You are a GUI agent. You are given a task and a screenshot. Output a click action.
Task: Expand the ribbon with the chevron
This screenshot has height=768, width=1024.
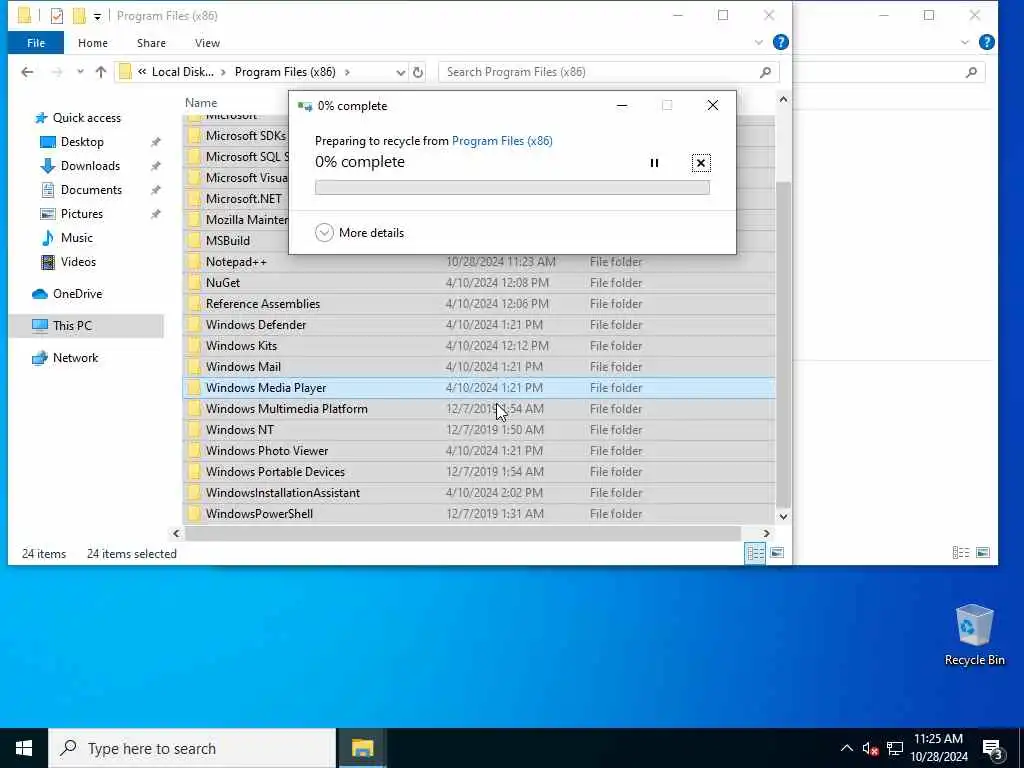pyautogui.click(x=758, y=42)
